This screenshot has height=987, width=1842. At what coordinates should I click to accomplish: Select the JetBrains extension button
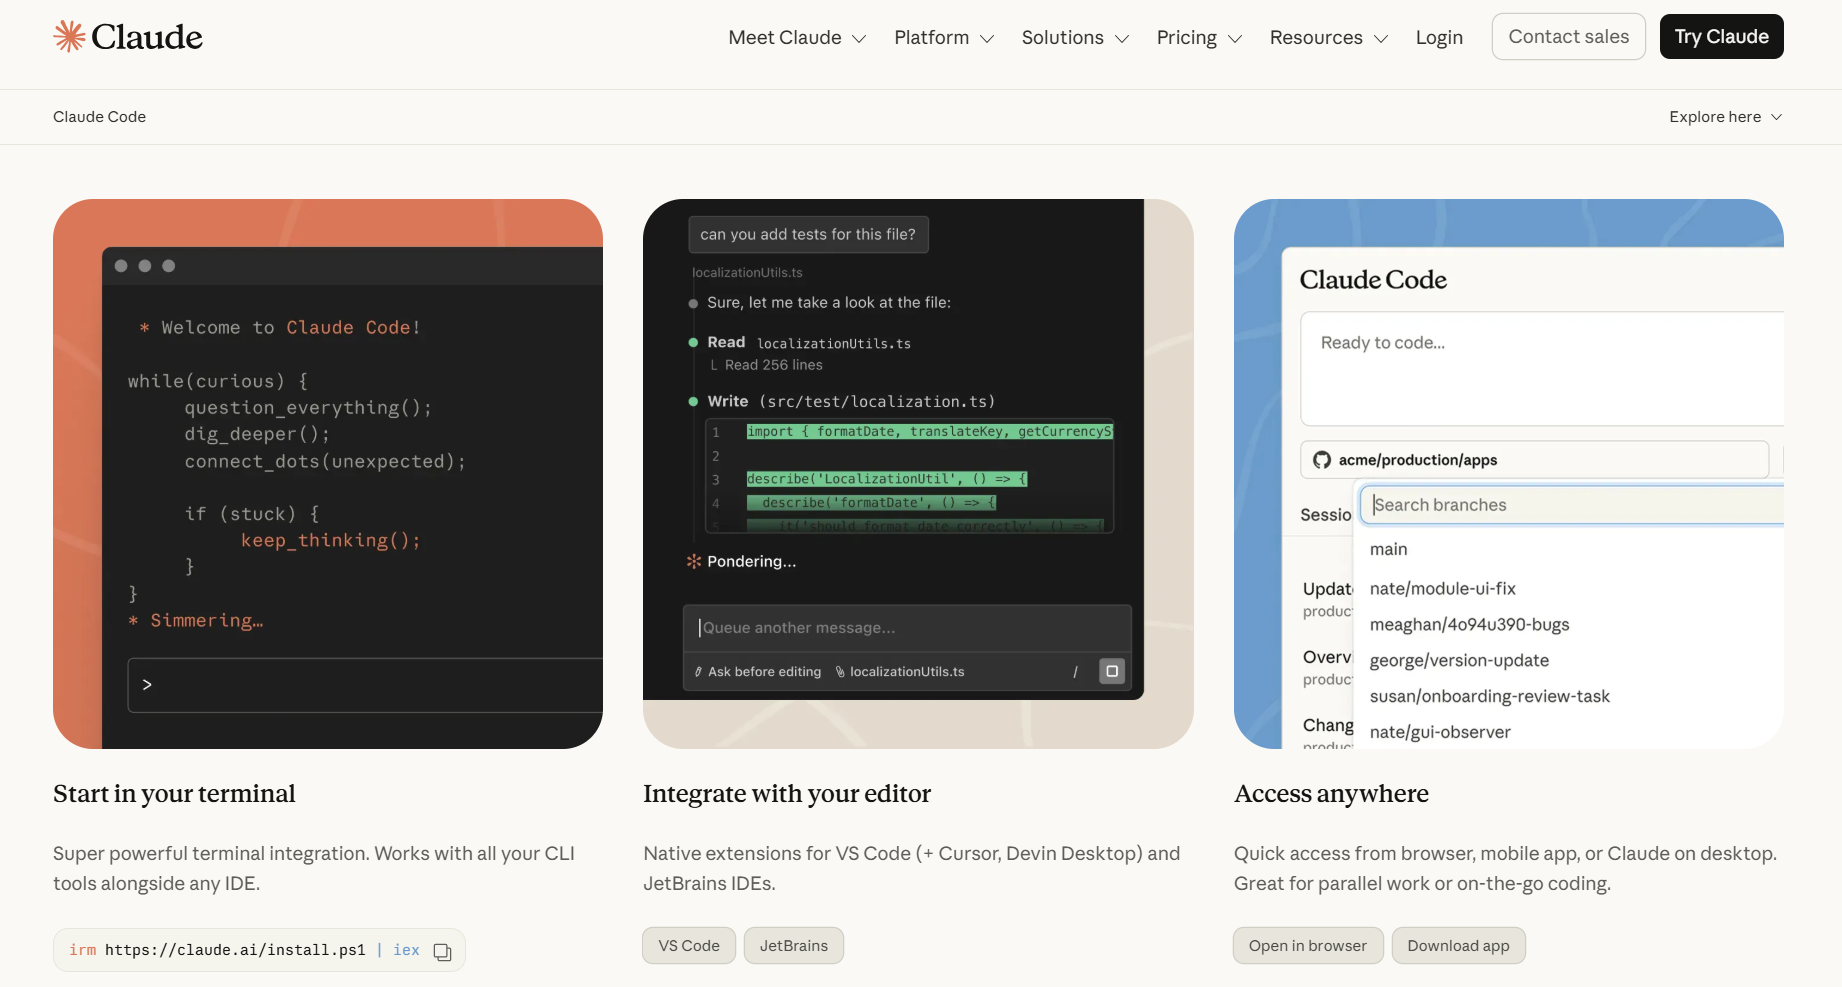coord(794,946)
